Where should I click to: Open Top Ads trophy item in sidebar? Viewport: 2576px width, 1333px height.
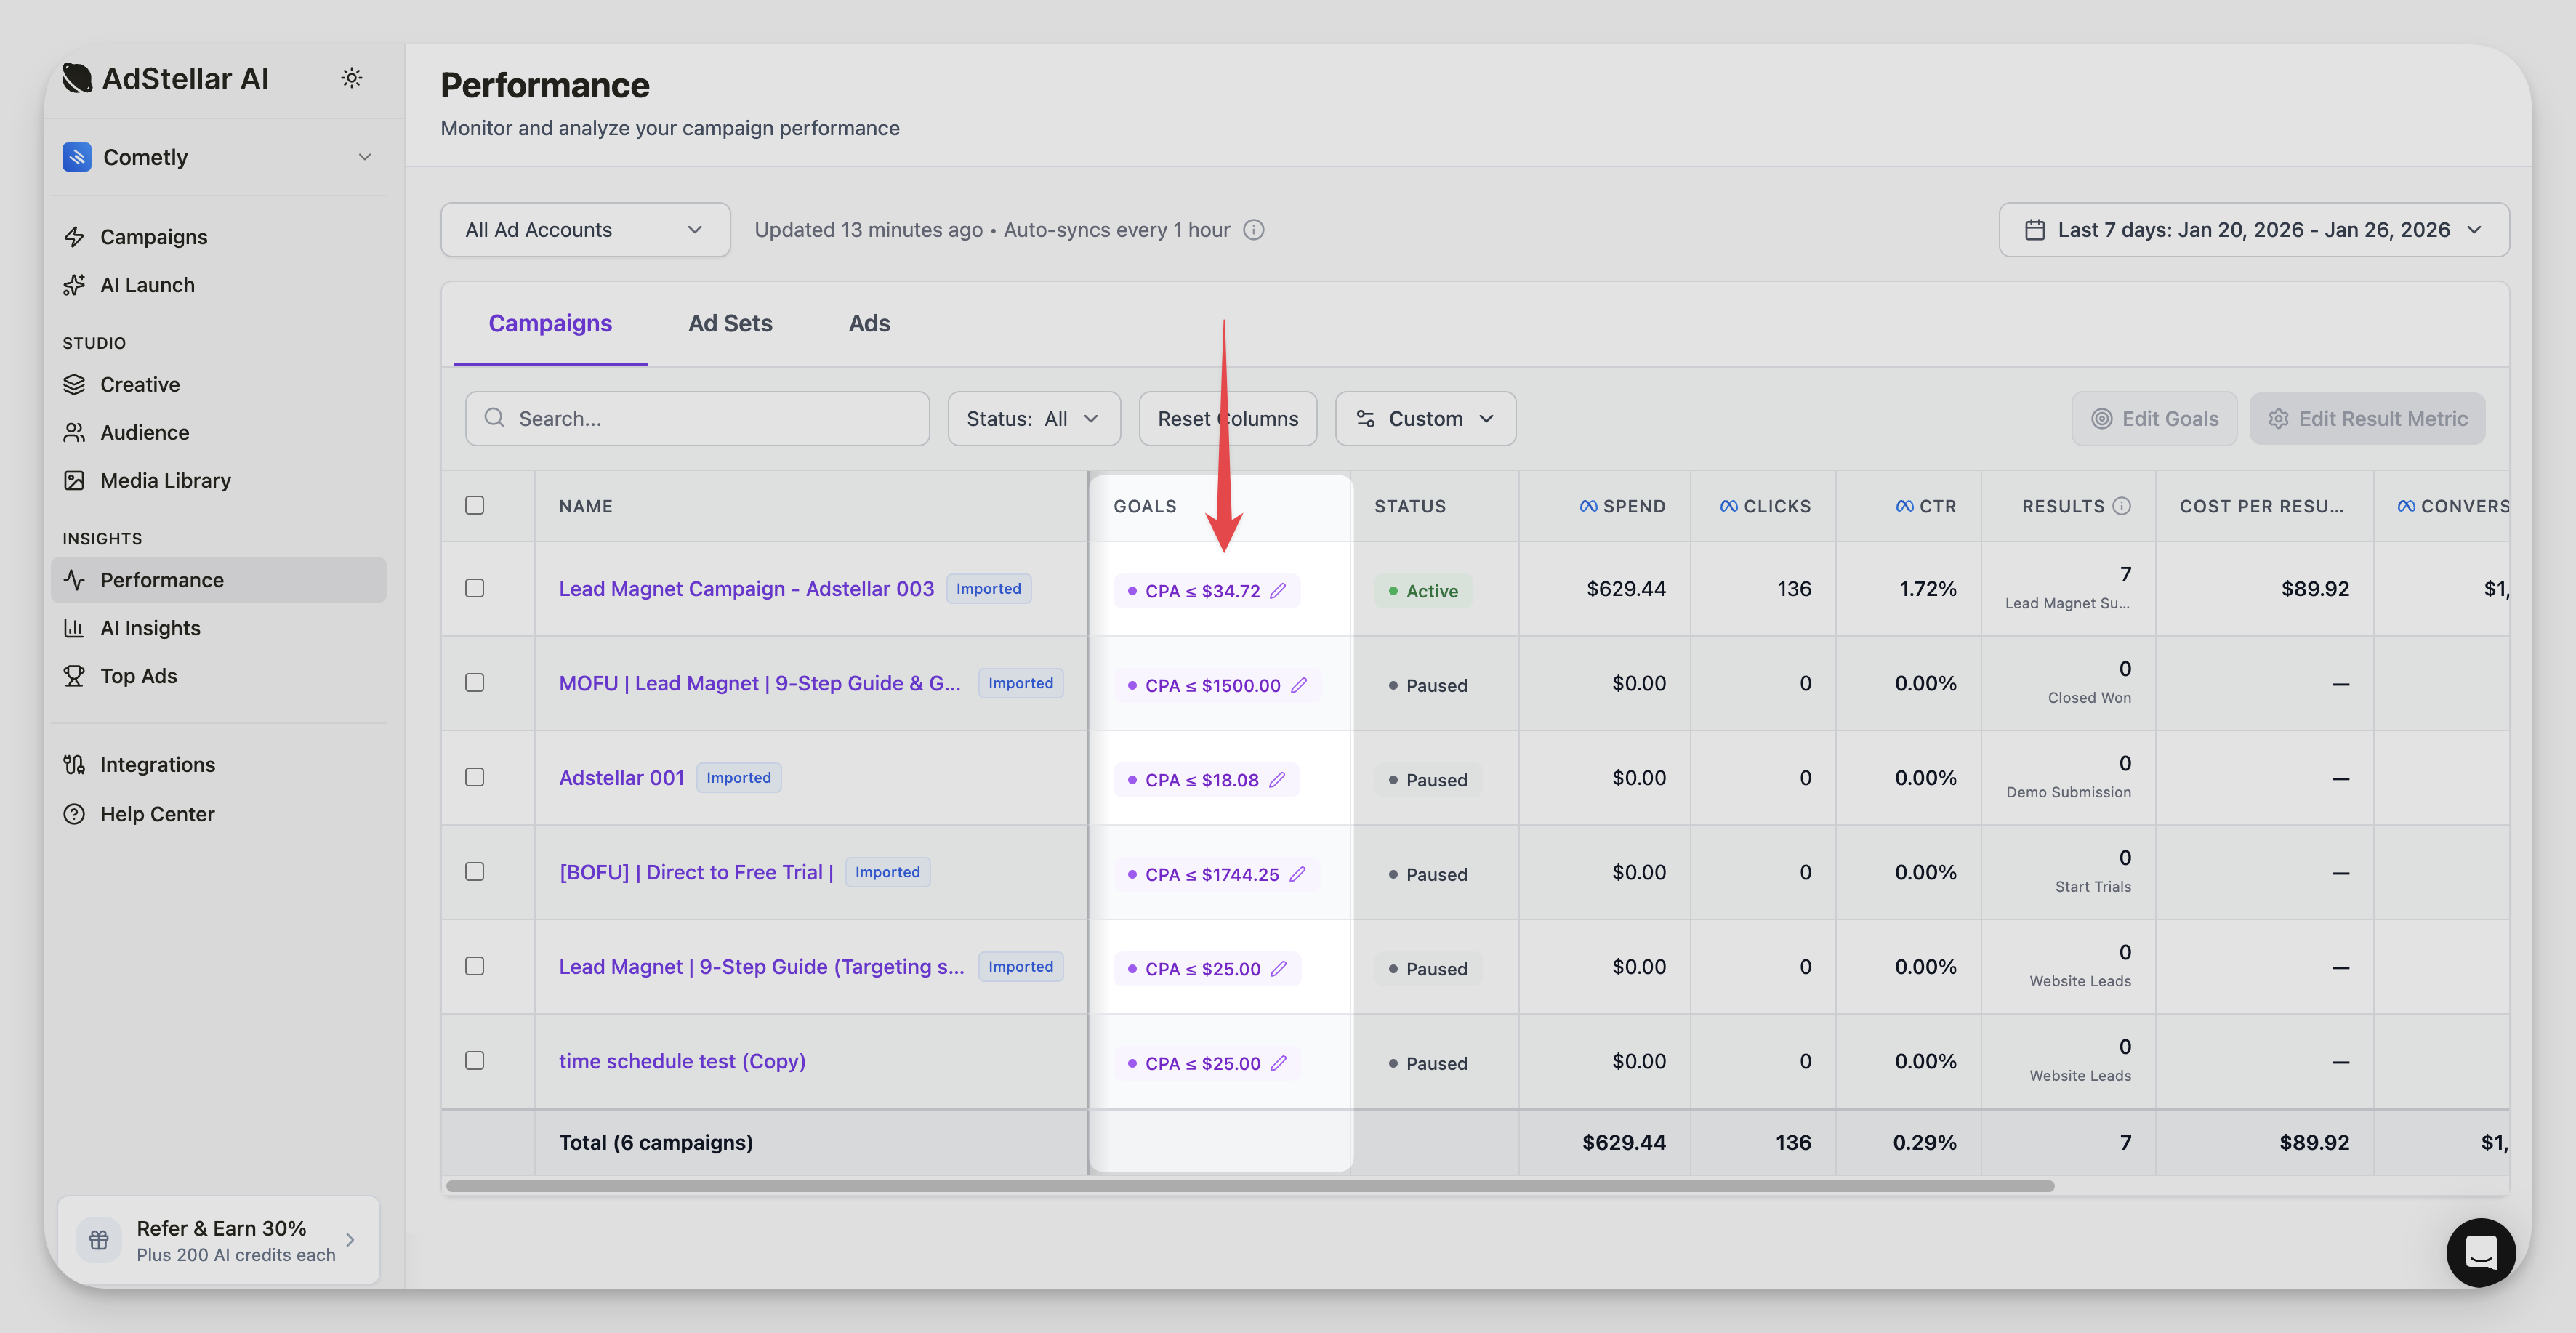pos(138,676)
